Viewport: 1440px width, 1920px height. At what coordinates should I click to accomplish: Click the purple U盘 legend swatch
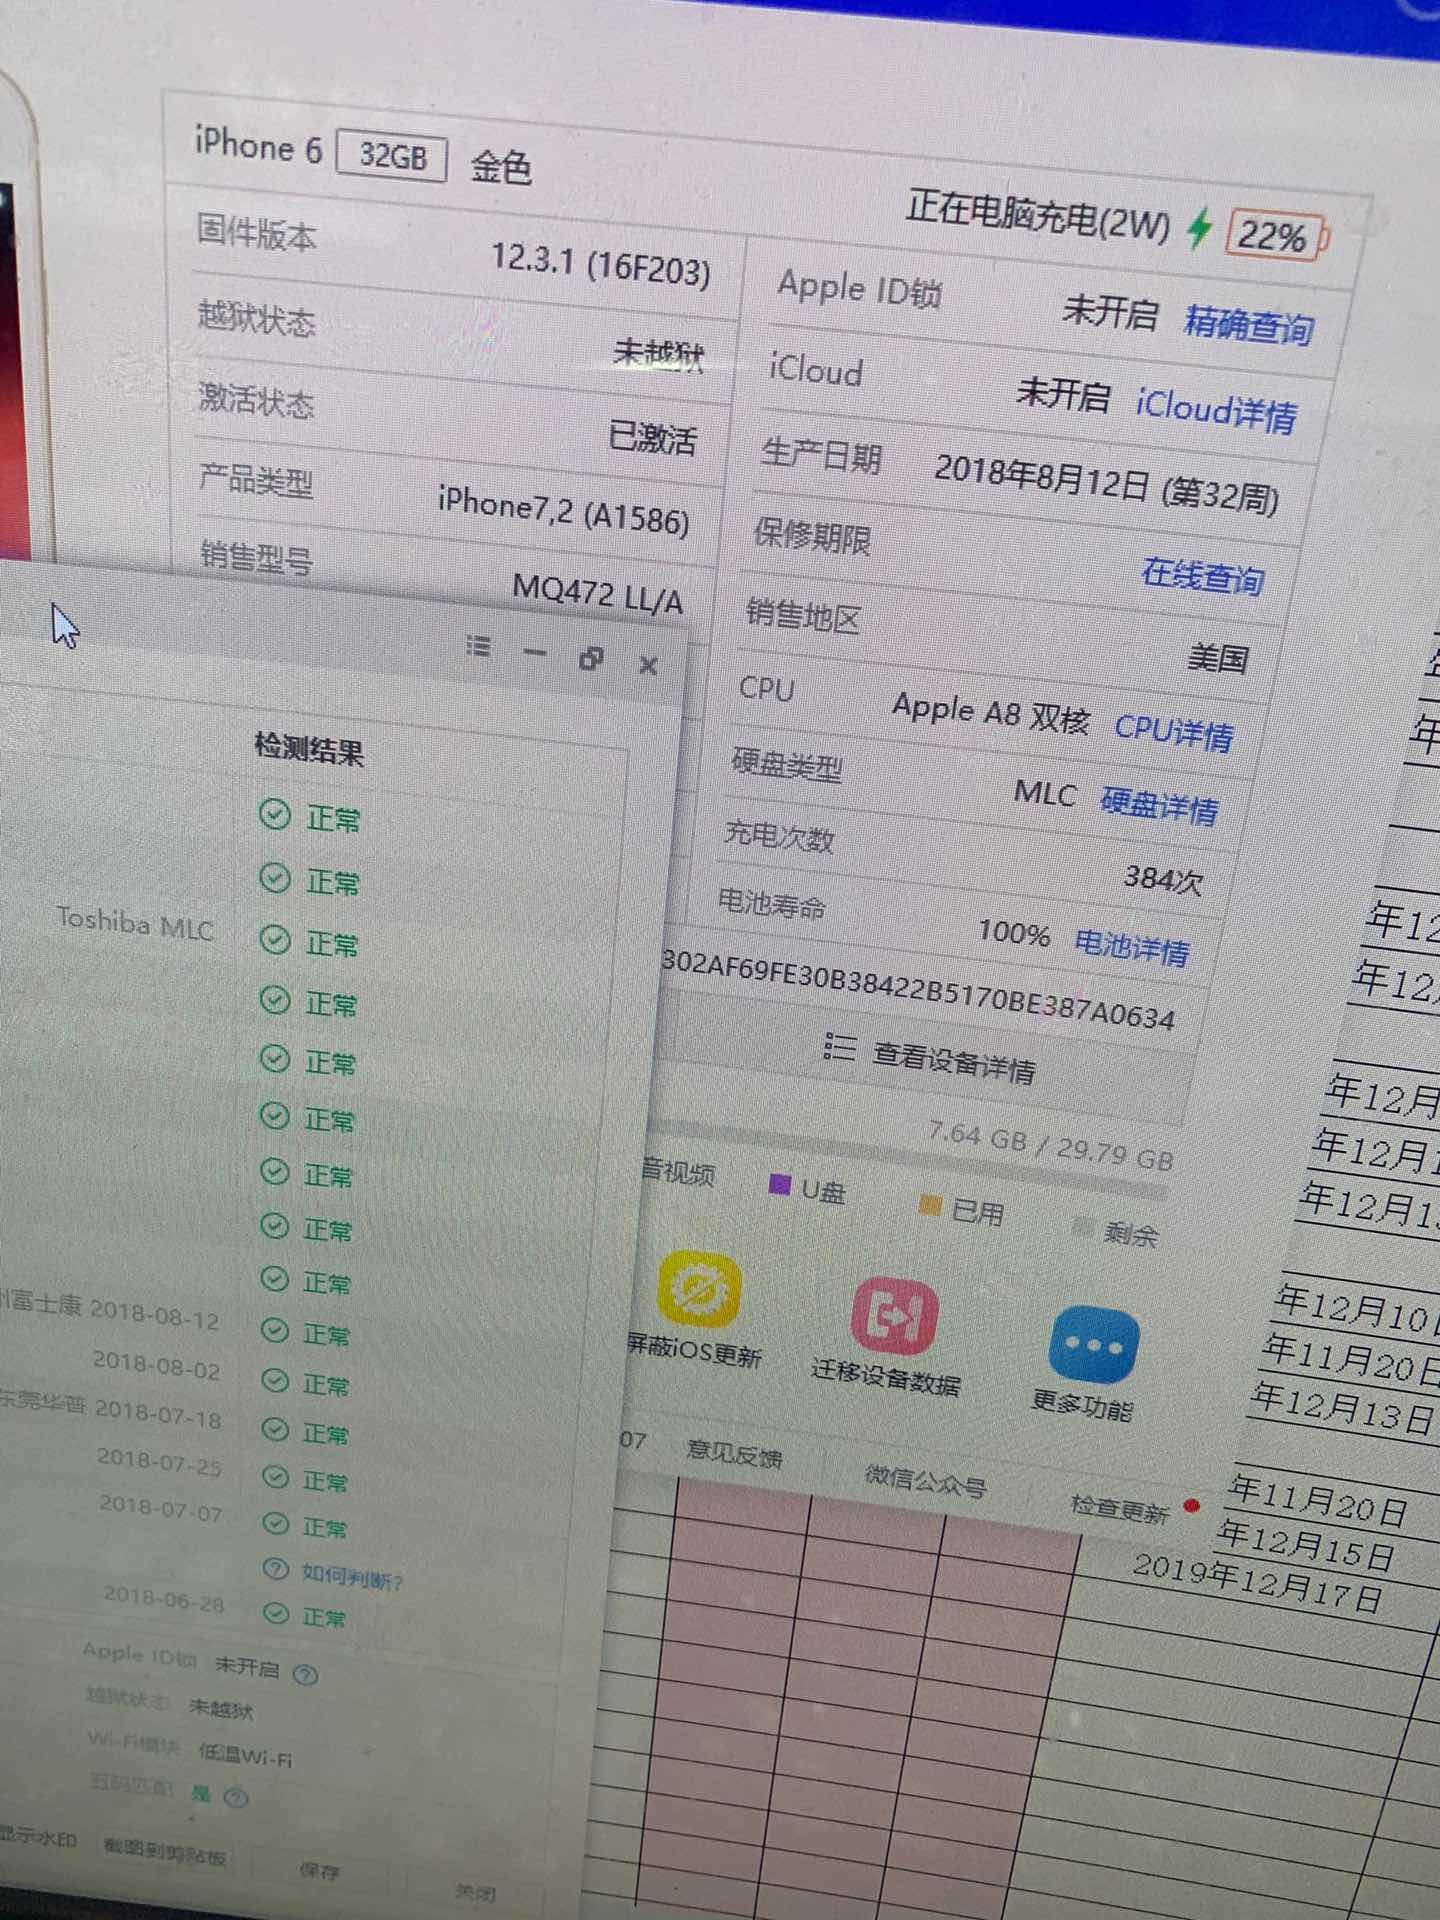[780, 1184]
